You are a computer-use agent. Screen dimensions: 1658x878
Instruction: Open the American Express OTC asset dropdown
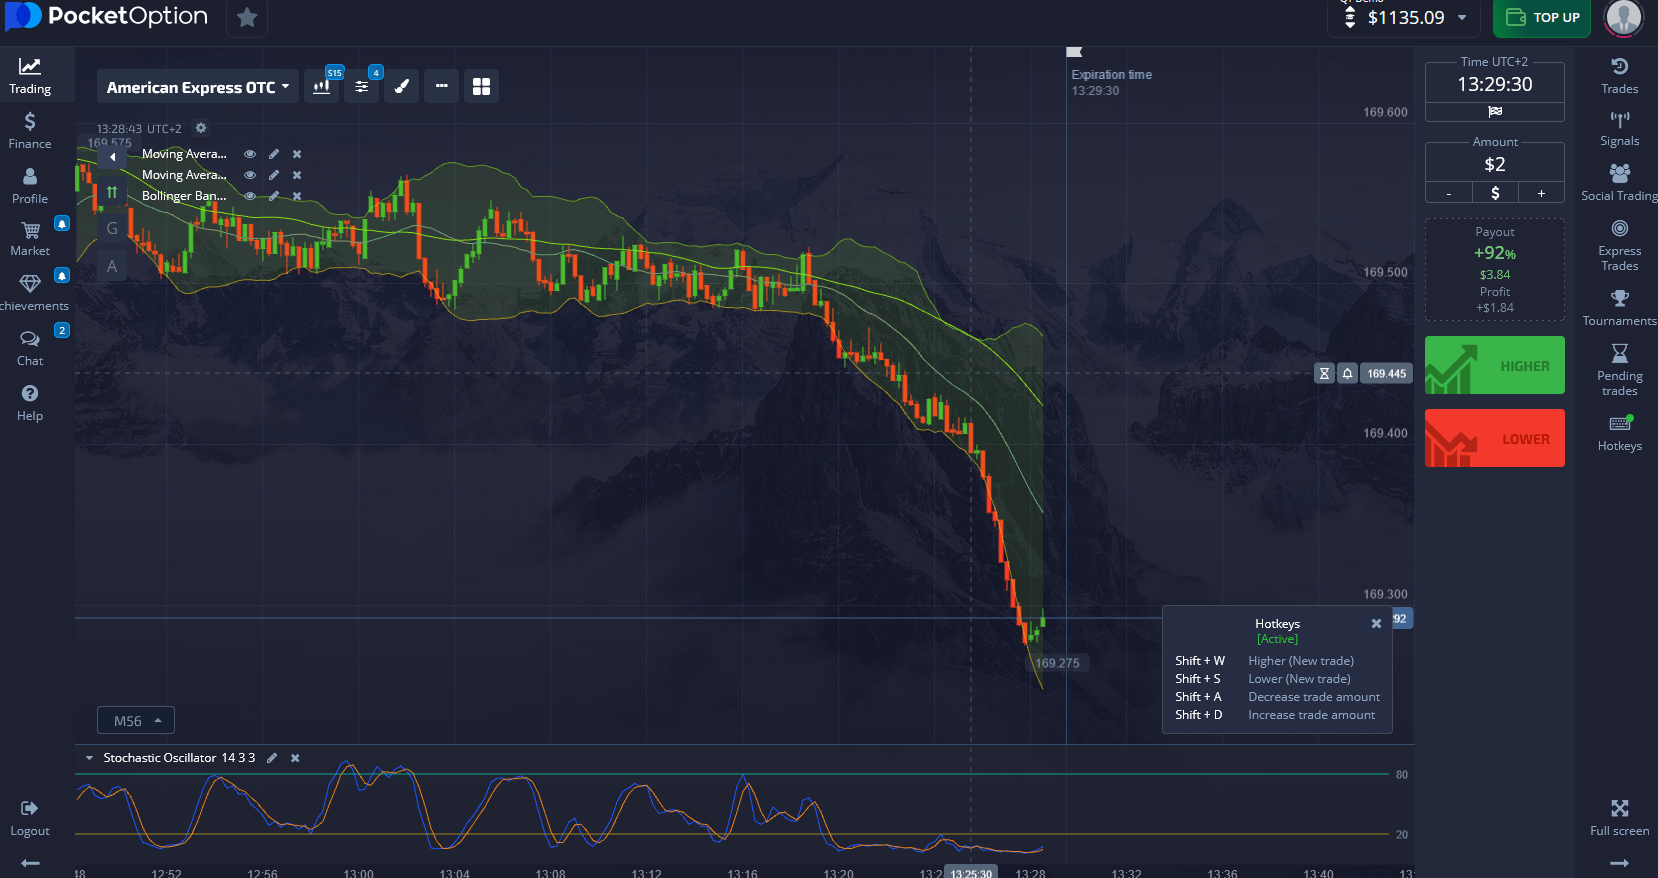[198, 87]
